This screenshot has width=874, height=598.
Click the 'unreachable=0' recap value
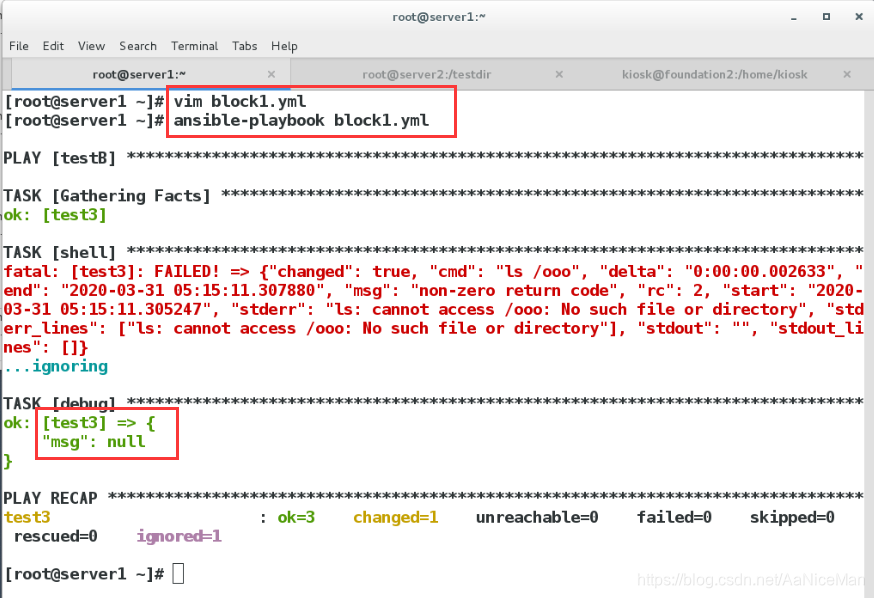[x=537, y=518]
